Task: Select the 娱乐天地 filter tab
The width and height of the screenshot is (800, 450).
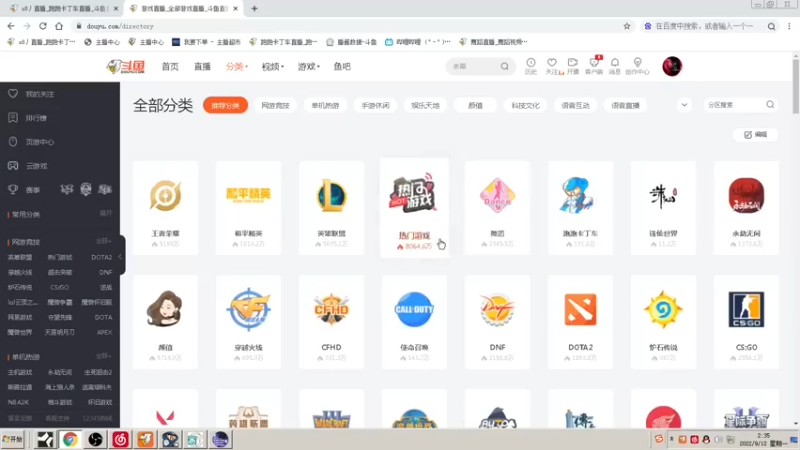Action: click(426, 105)
